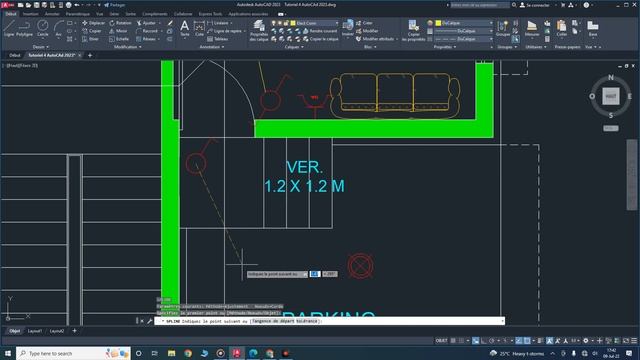Switch to the Début file tab

[14, 55]
